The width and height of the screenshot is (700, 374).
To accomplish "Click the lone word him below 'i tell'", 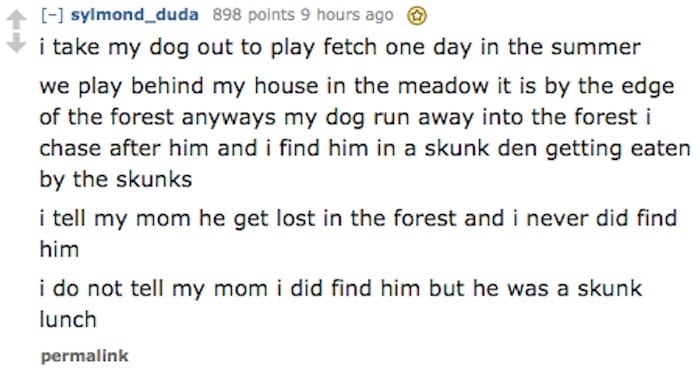I will 59,249.
